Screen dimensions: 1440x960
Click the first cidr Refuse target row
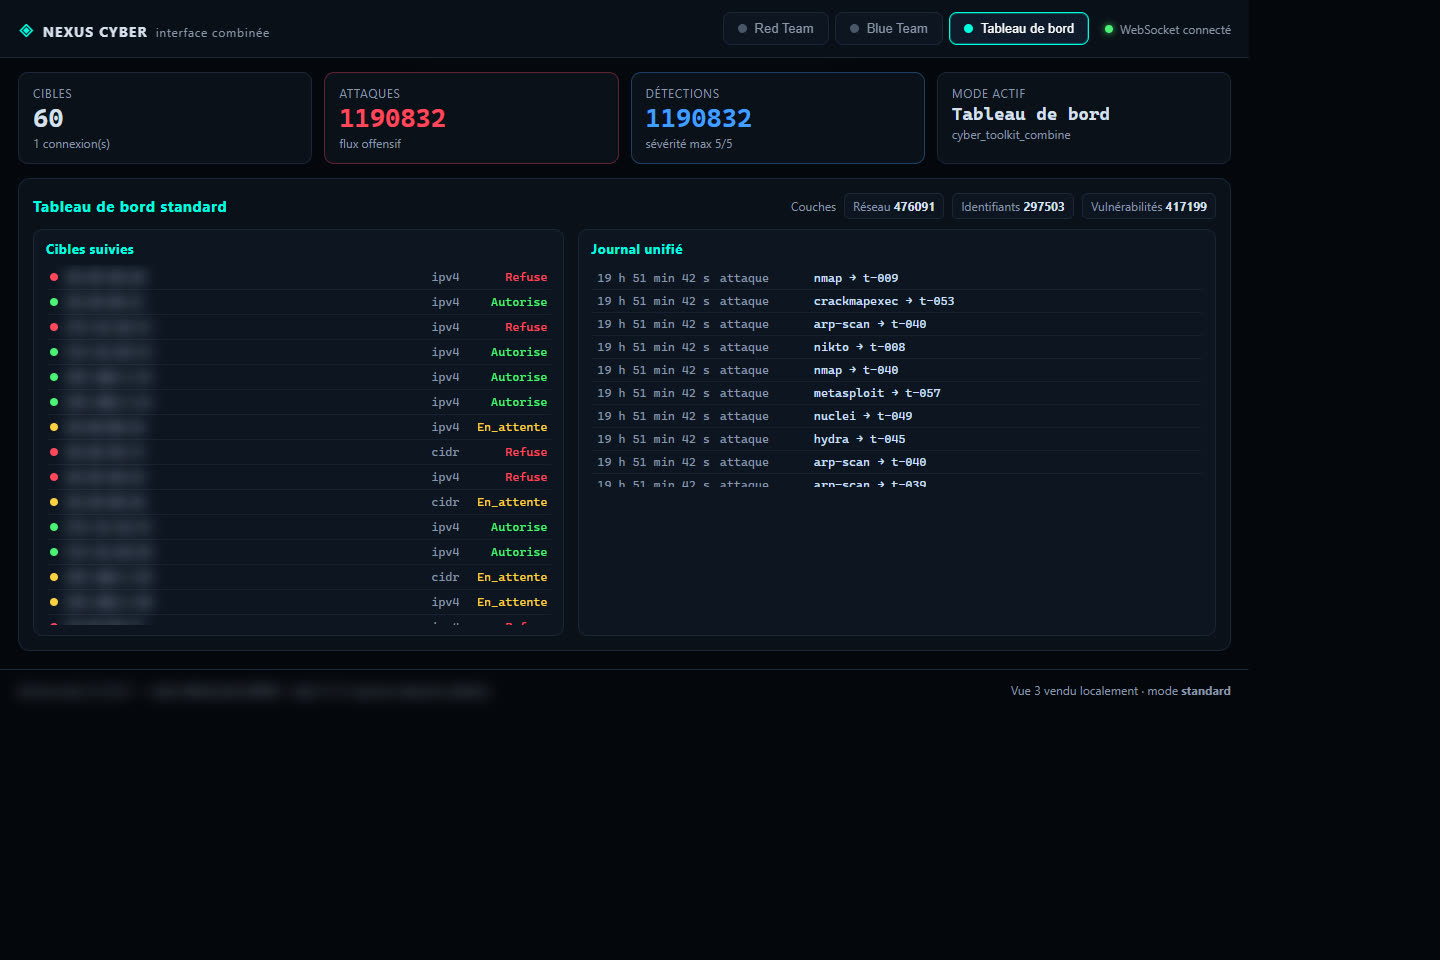(x=298, y=452)
